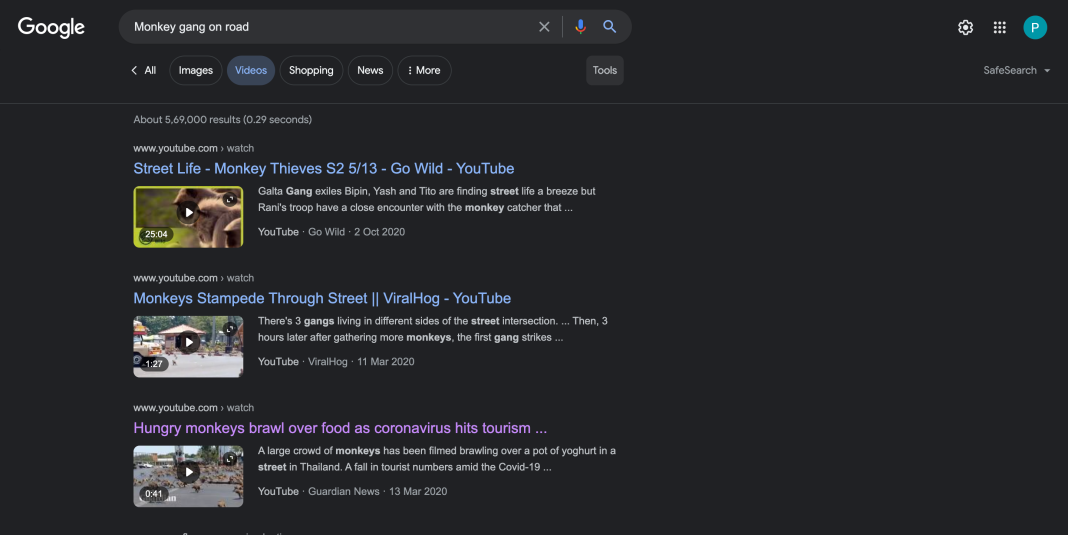This screenshot has height=535, width=1068.
Task: Click the 0:41 duration badge
Action: [154, 494]
